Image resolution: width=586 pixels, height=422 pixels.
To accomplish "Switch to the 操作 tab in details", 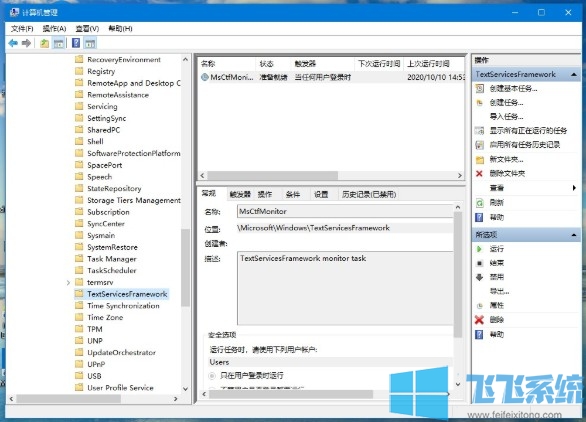I will pyautogui.click(x=265, y=194).
